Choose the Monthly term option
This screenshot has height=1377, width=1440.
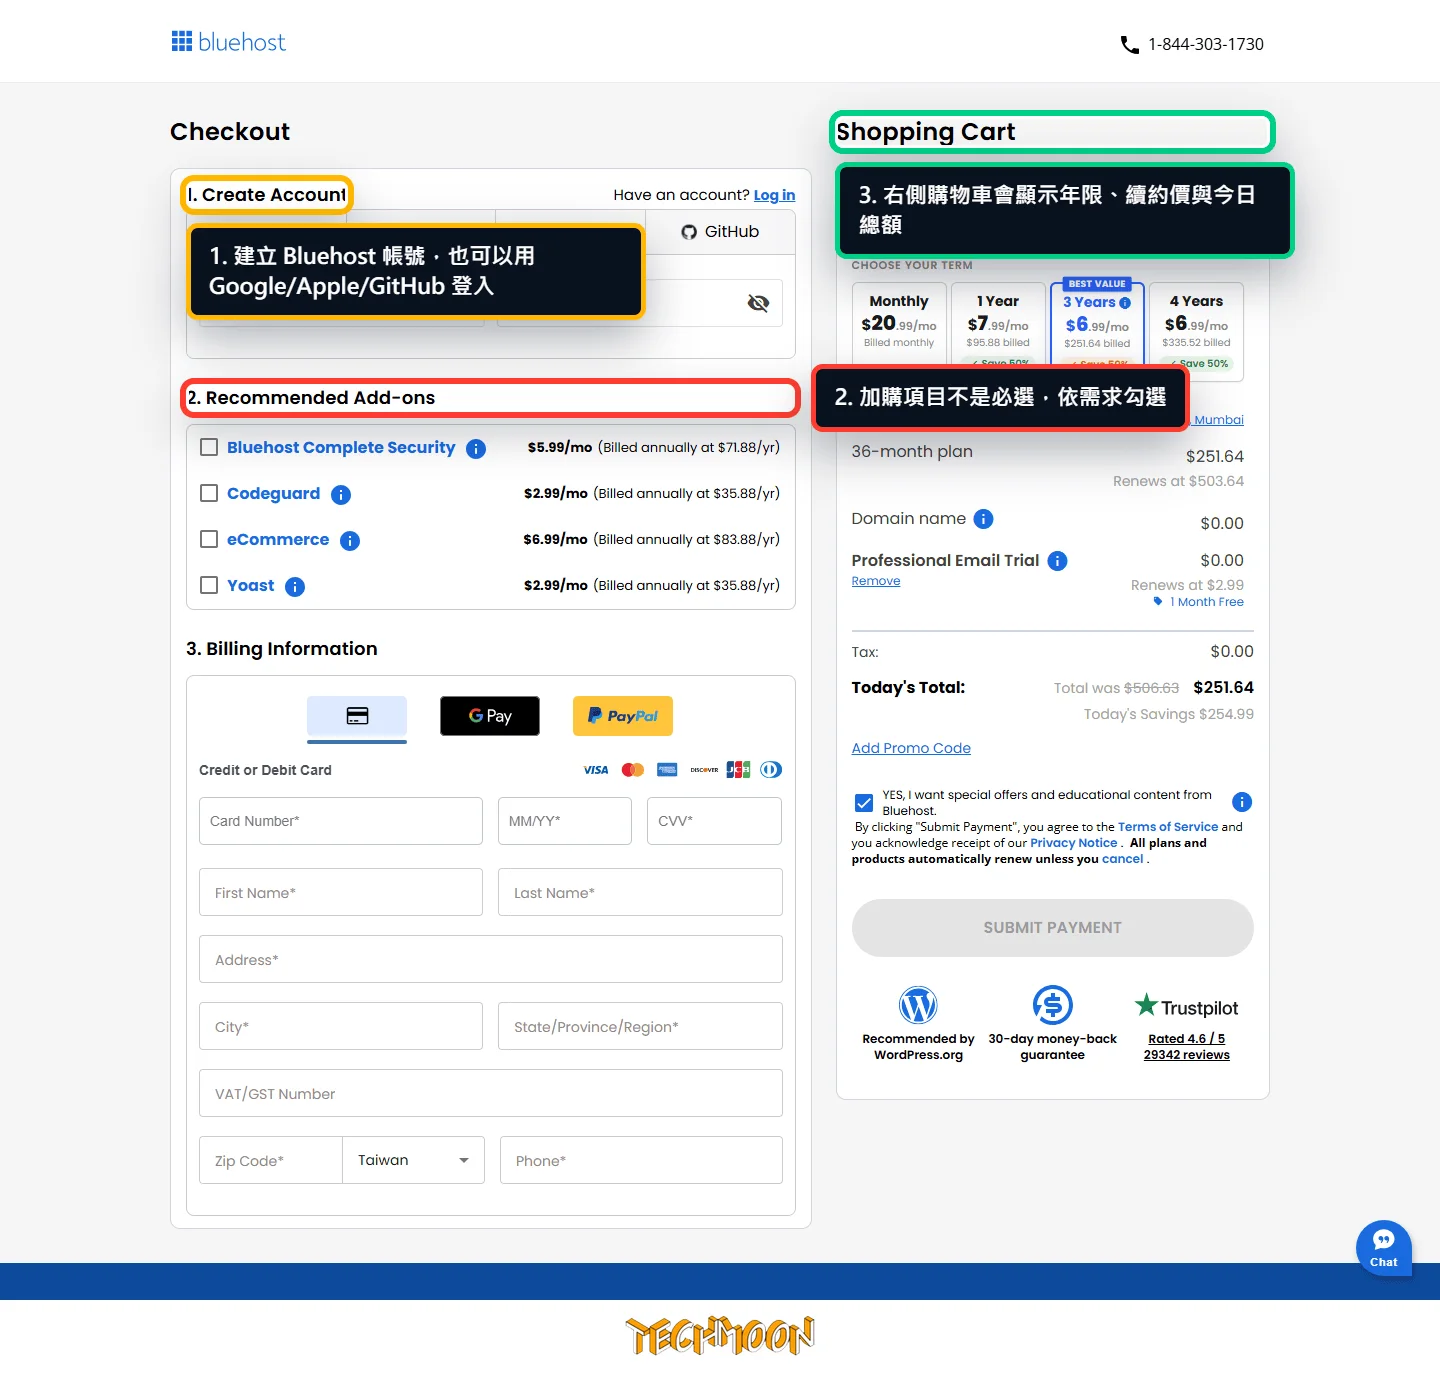(x=899, y=324)
